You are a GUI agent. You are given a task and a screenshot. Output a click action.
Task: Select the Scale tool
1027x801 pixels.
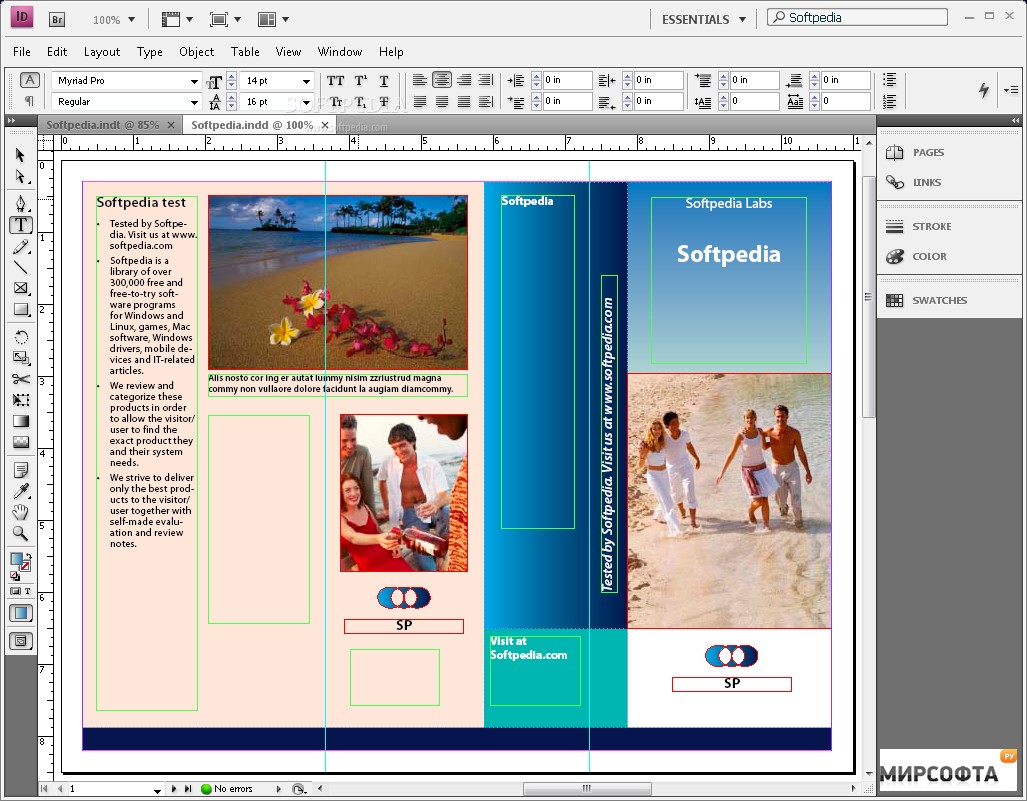tap(20, 358)
